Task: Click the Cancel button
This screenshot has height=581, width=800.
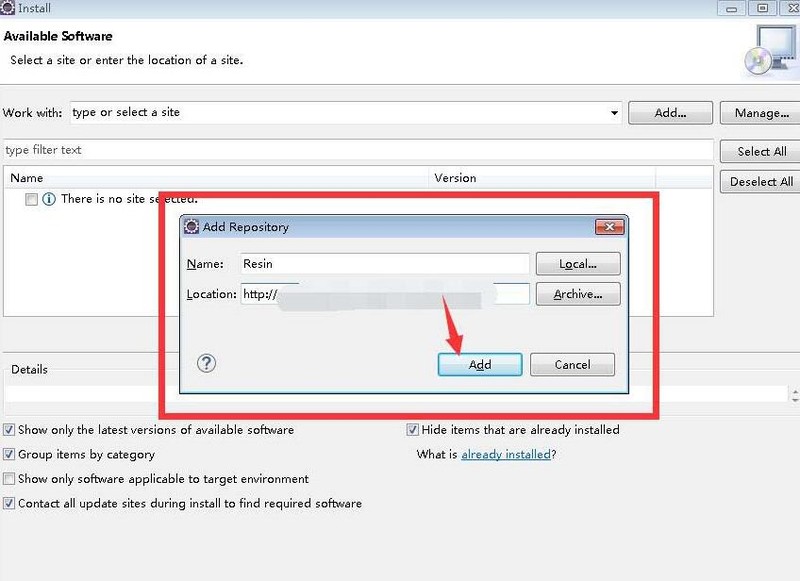Action: click(572, 365)
